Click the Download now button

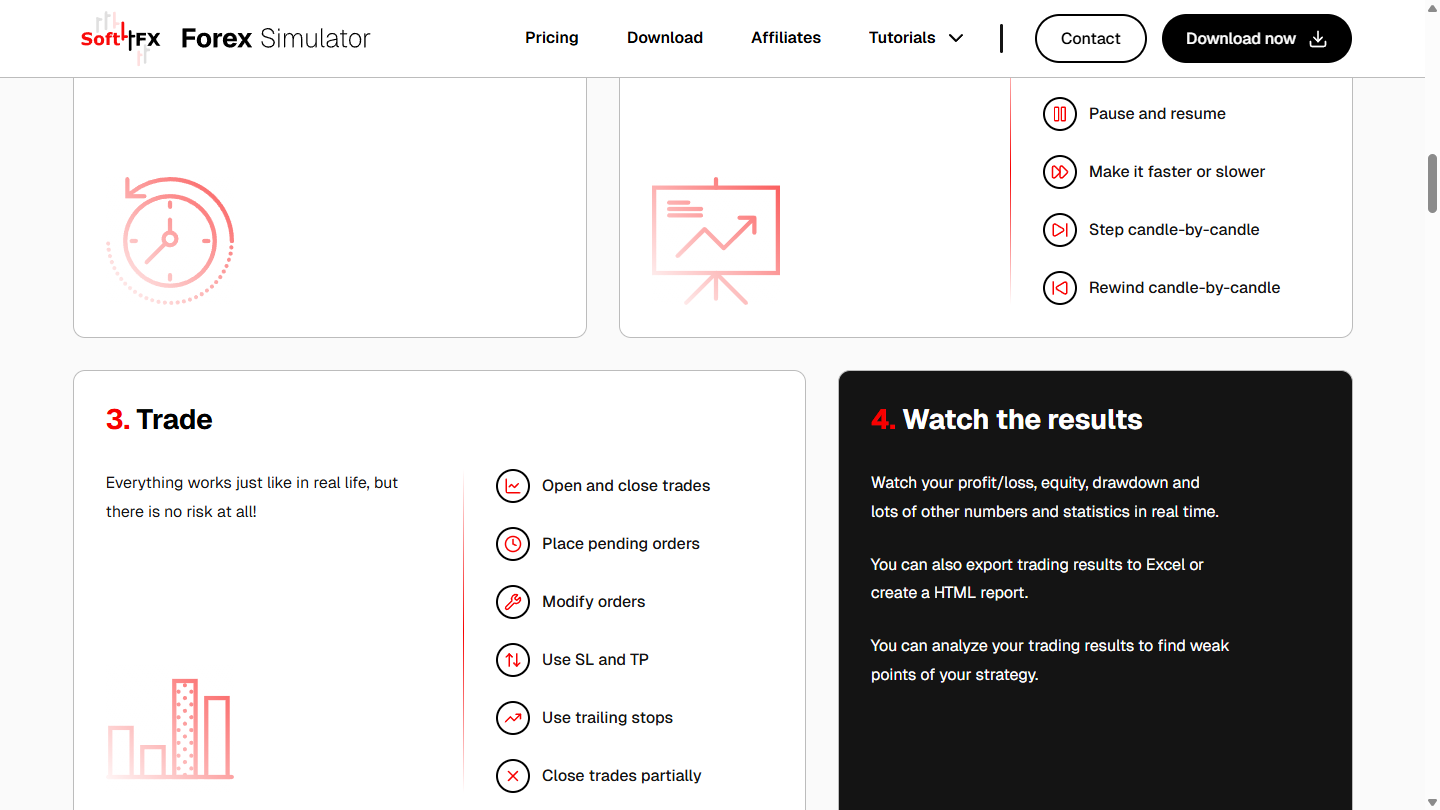[x=1256, y=38]
